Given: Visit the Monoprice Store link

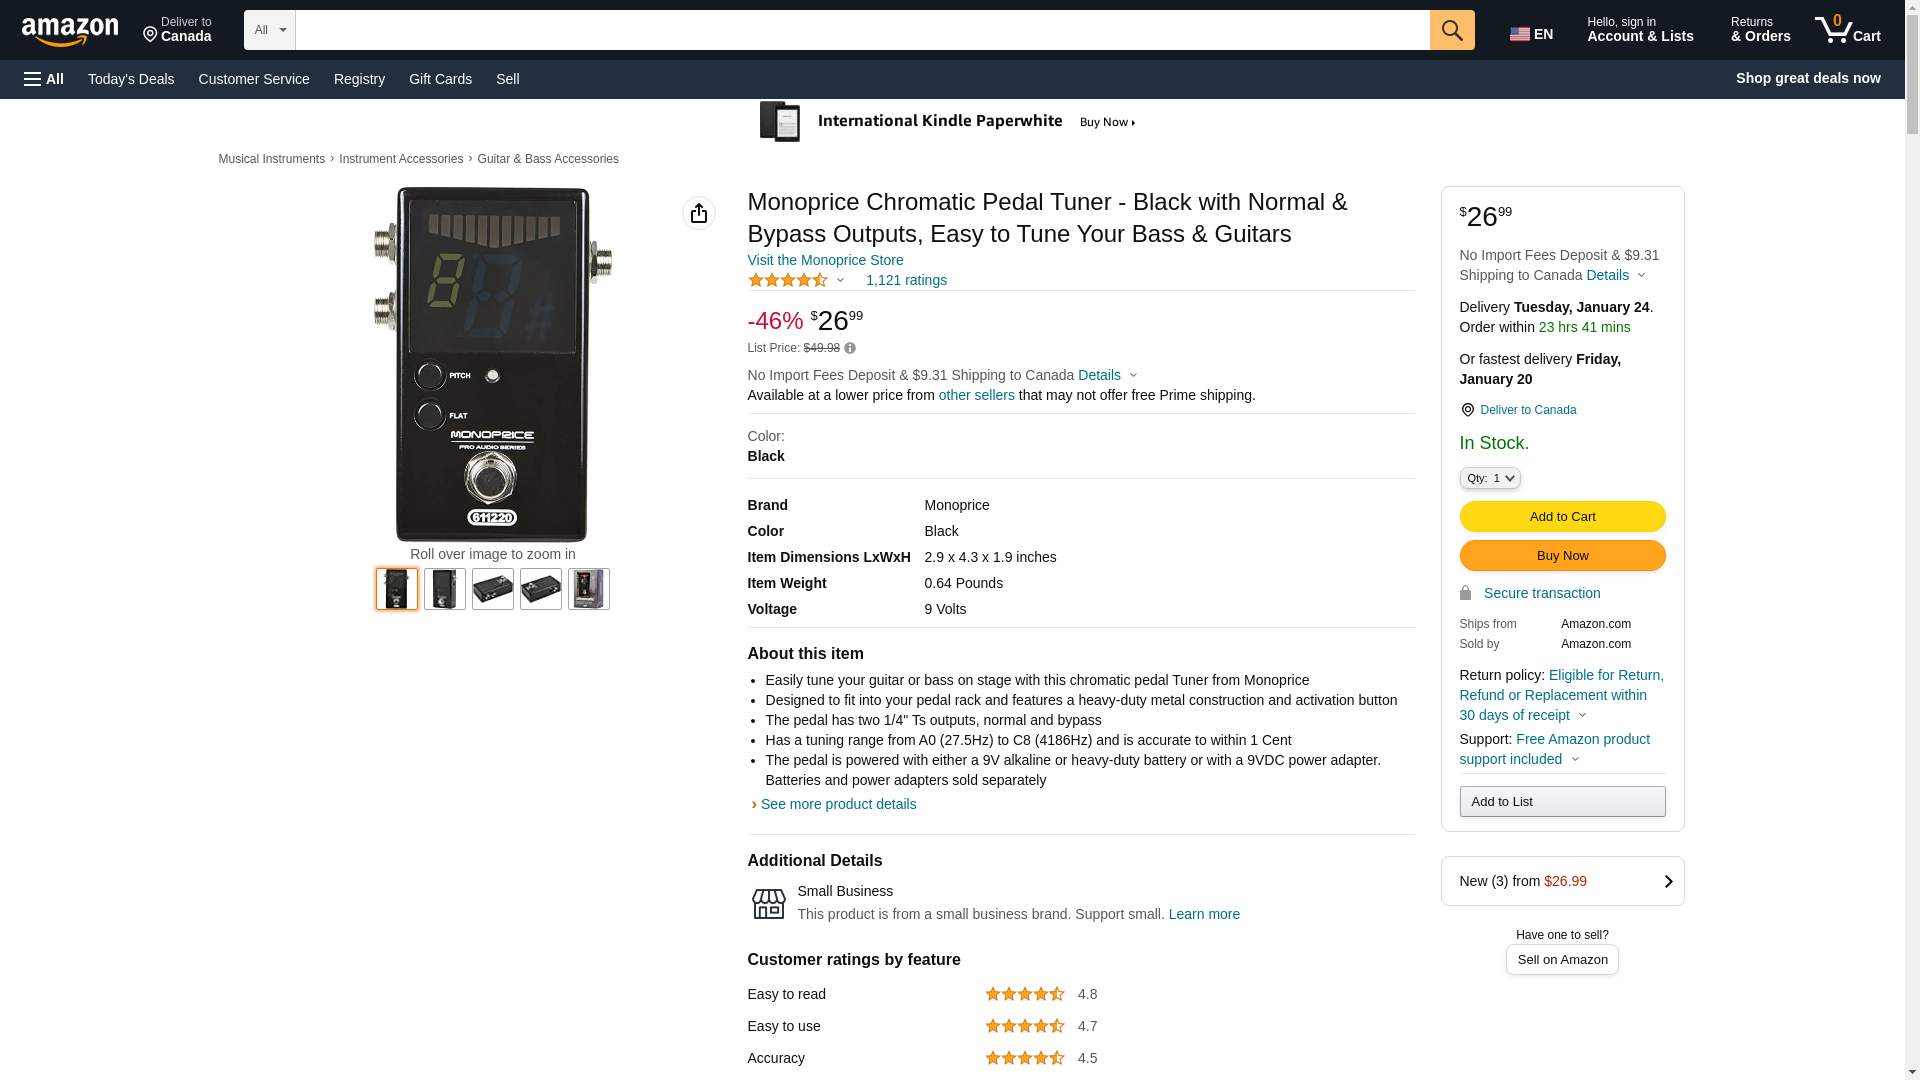Looking at the screenshot, I should point(825,260).
